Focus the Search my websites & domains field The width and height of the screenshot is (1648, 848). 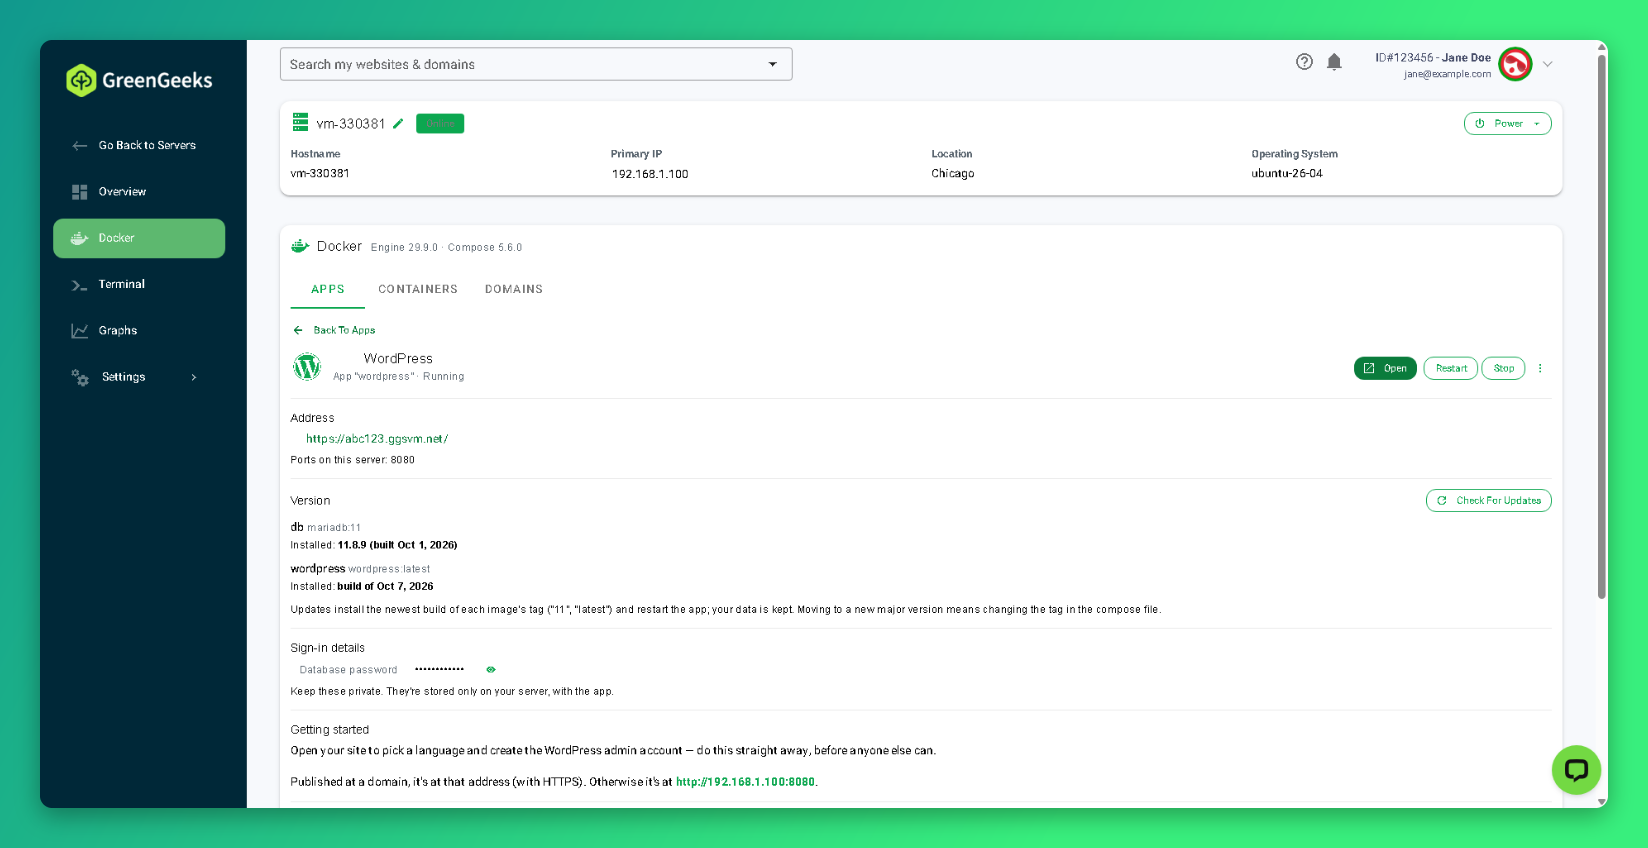point(536,64)
